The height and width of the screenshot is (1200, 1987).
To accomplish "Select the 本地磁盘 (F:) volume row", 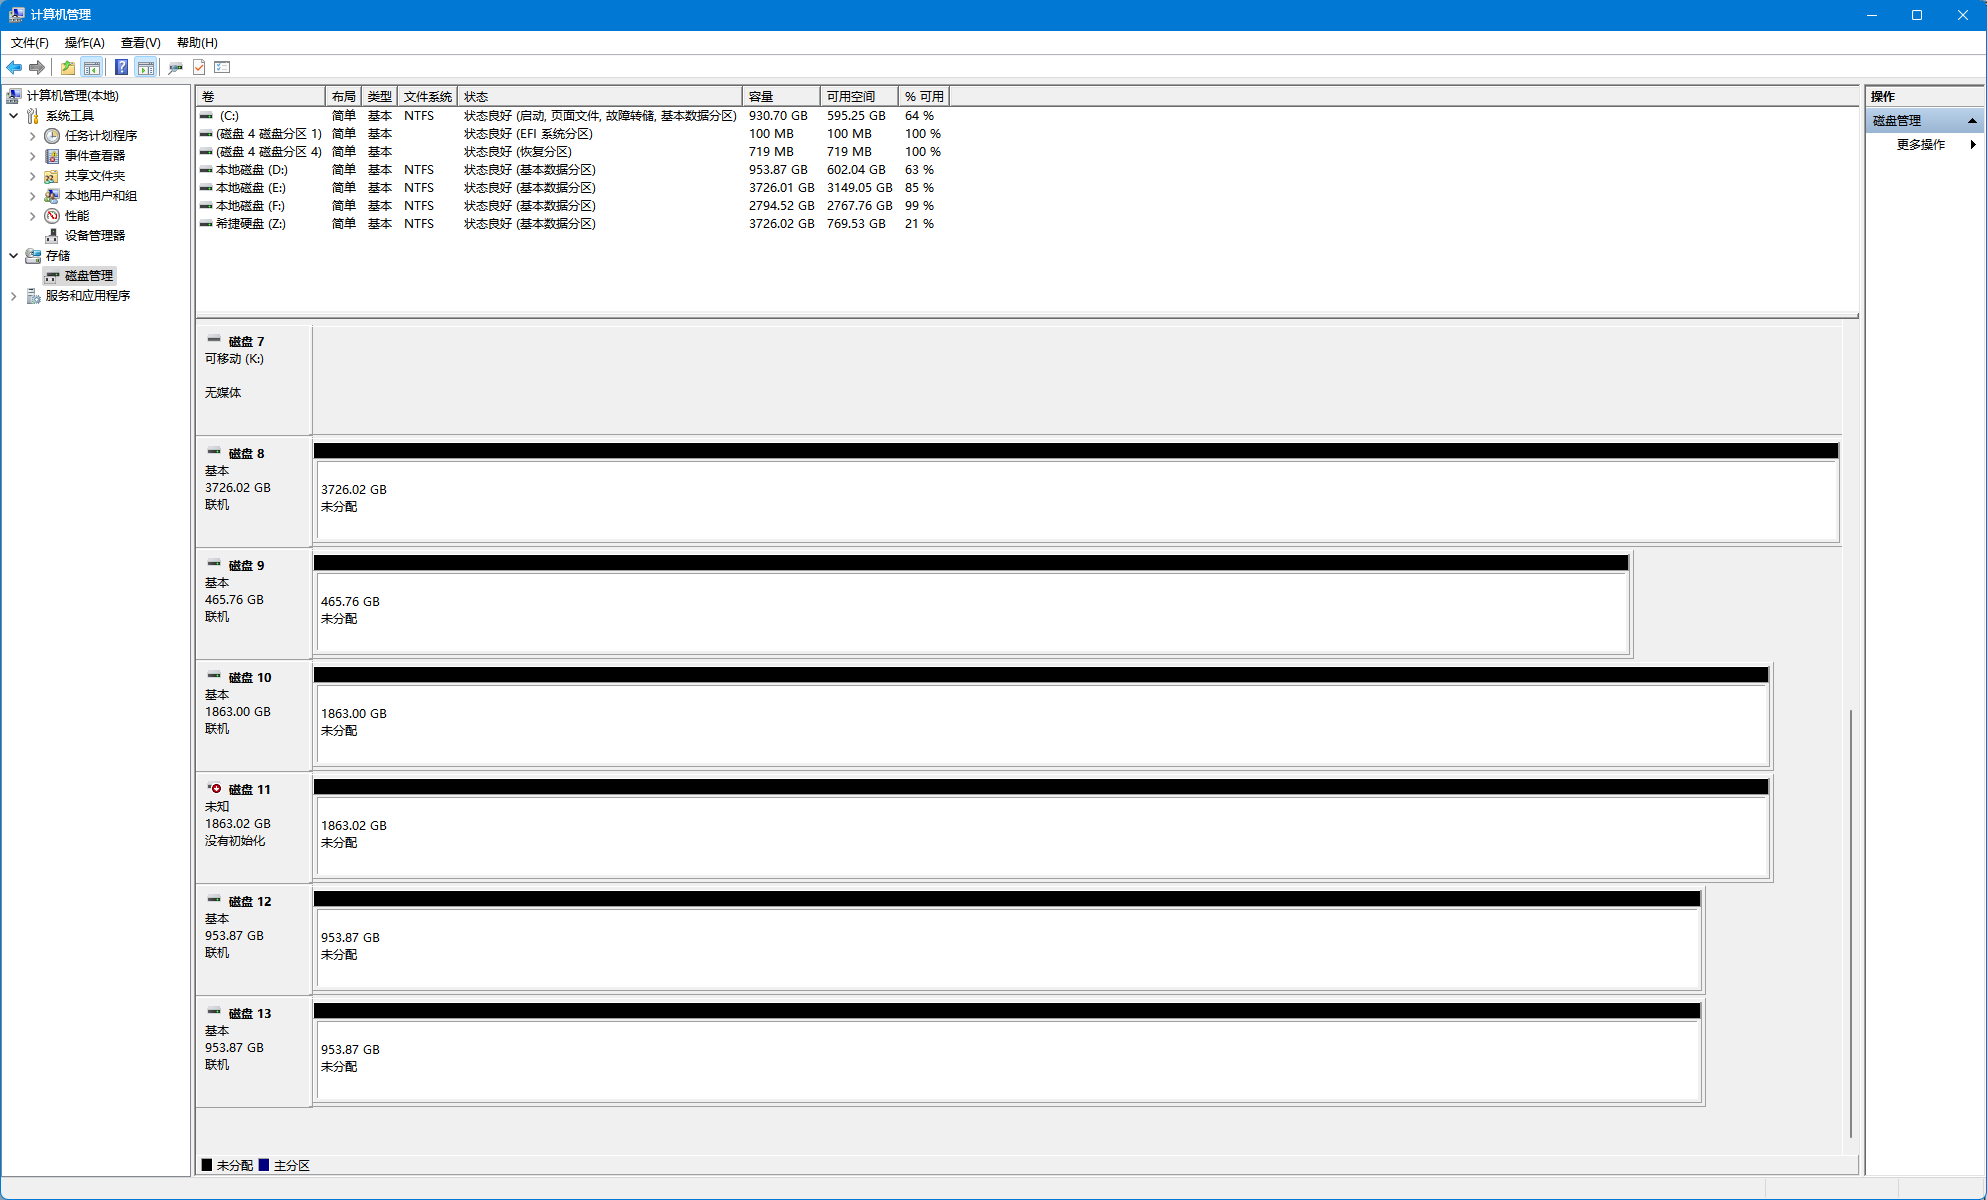I will pos(573,206).
